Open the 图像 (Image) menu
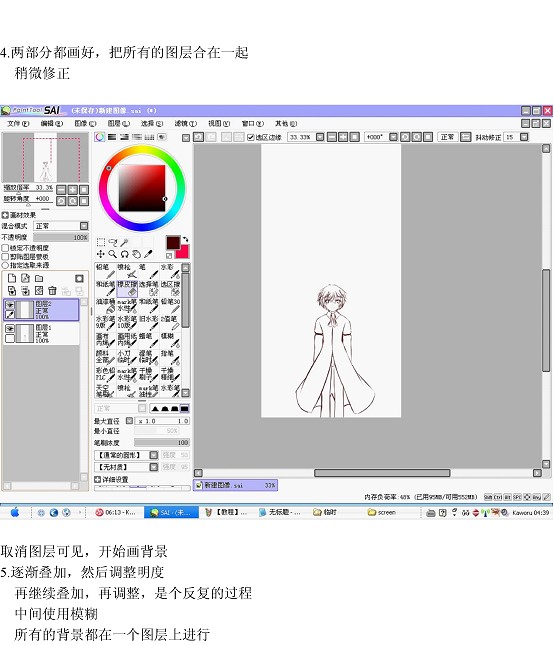 coord(85,123)
